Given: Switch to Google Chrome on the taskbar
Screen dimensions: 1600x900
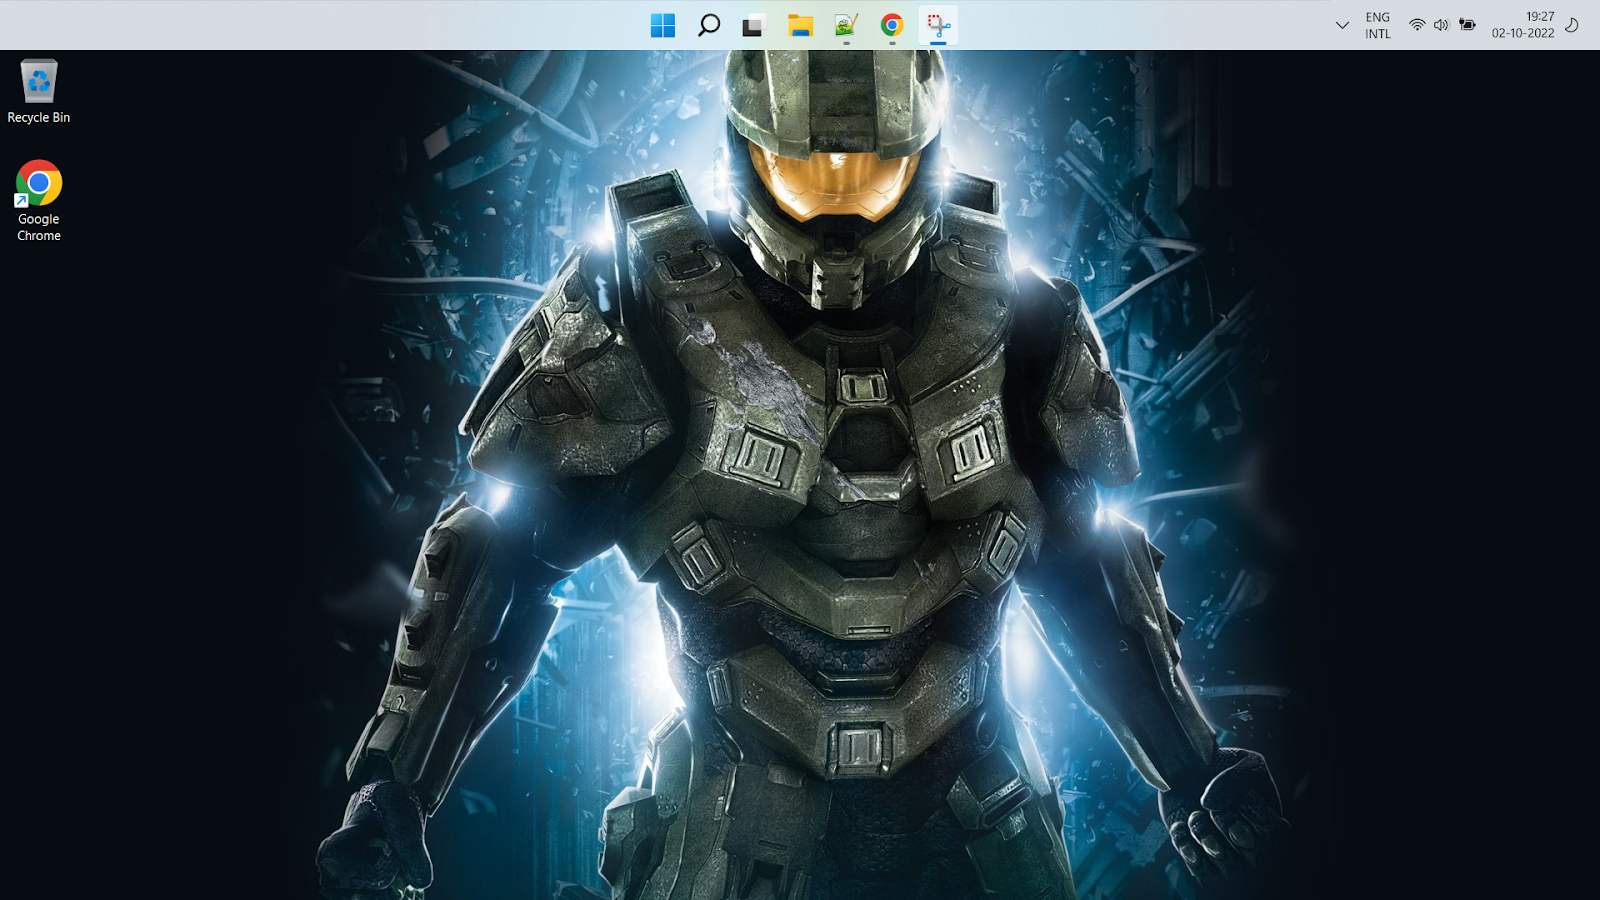Looking at the screenshot, I should tap(892, 25).
